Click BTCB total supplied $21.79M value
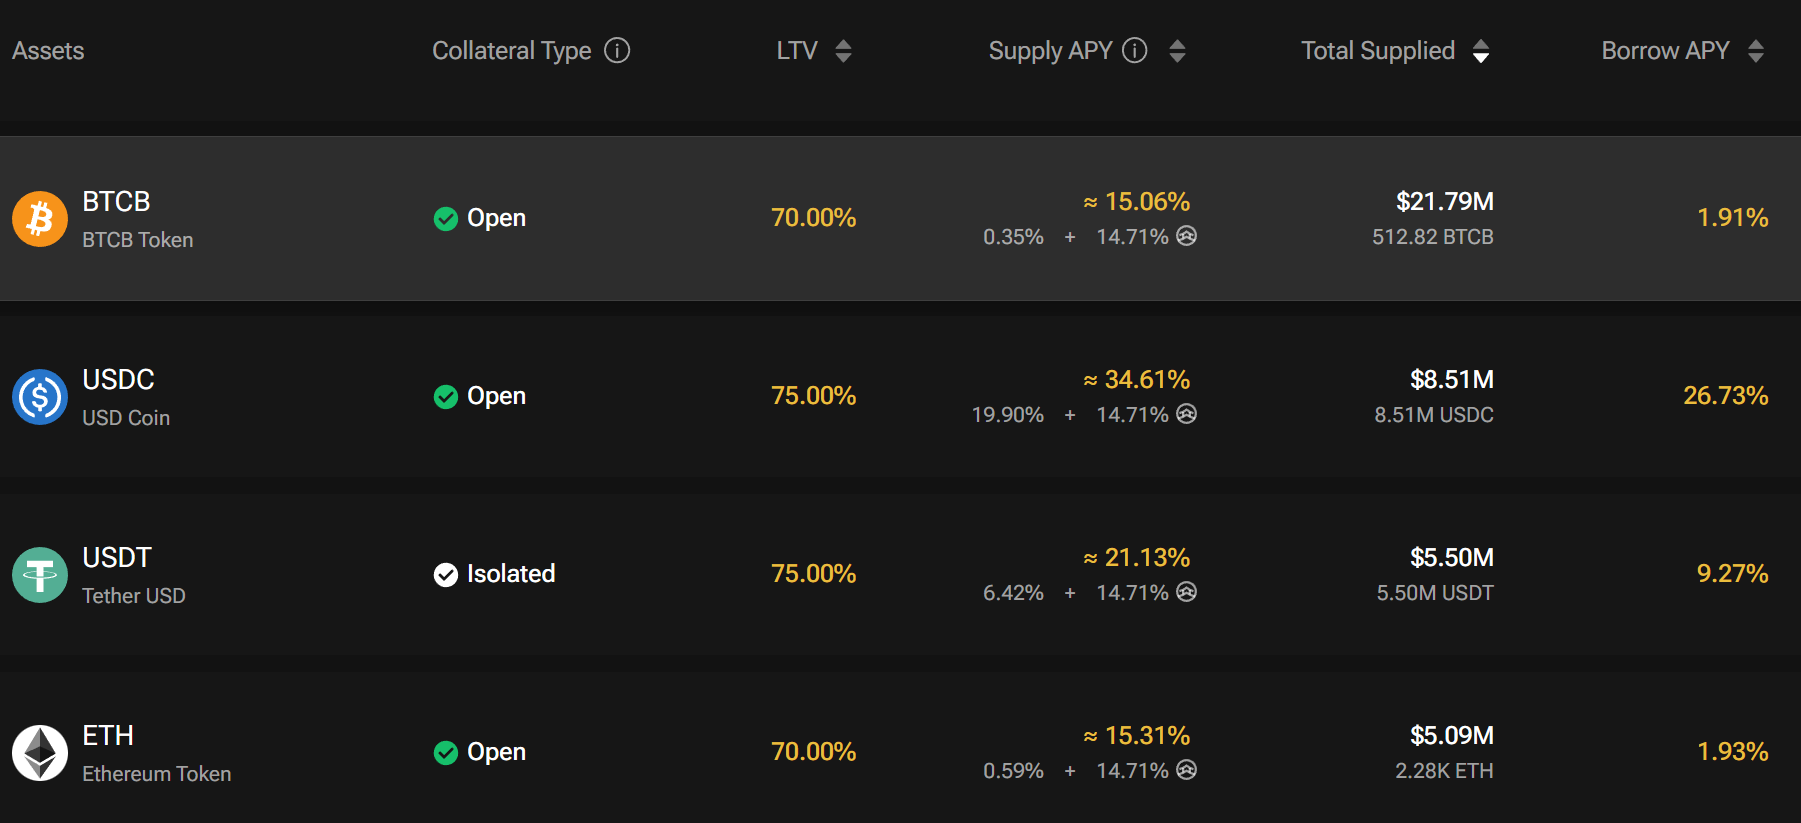1801x823 pixels. pos(1445,202)
